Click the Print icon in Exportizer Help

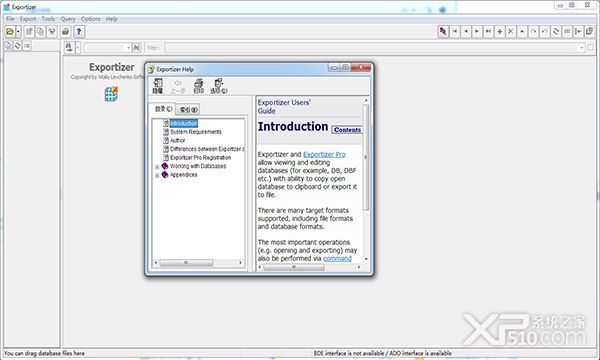pyautogui.click(x=199, y=86)
